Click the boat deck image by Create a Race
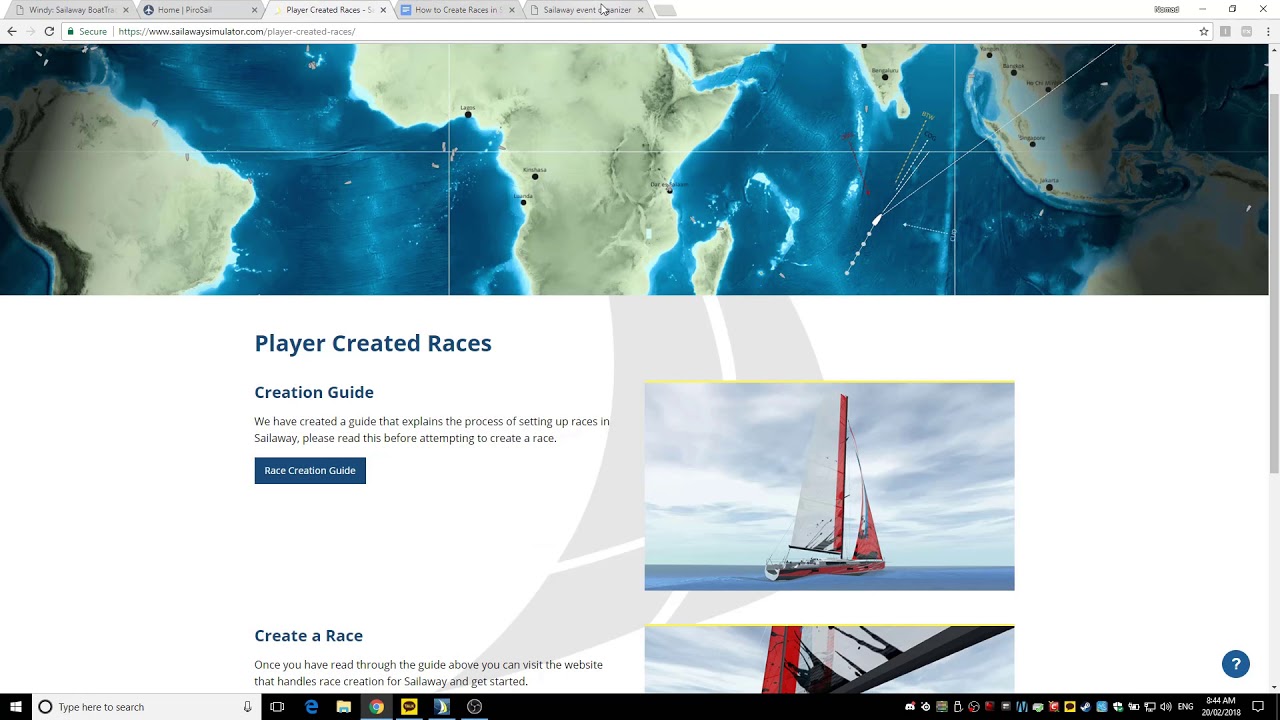This screenshot has height=720, width=1280. coord(829,659)
